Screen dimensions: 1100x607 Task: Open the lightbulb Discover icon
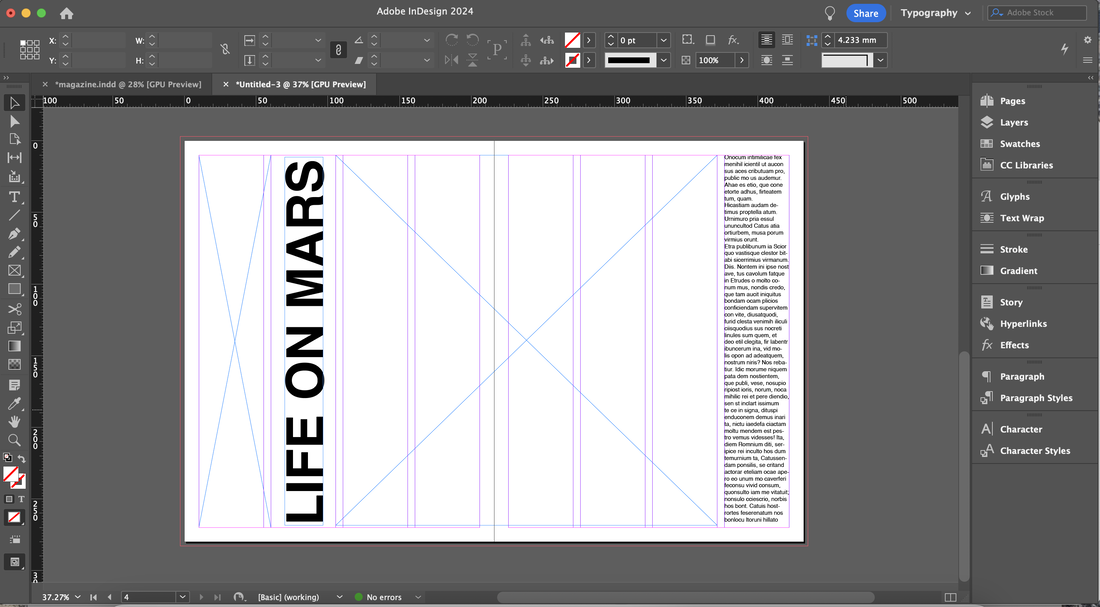point(830,13)
